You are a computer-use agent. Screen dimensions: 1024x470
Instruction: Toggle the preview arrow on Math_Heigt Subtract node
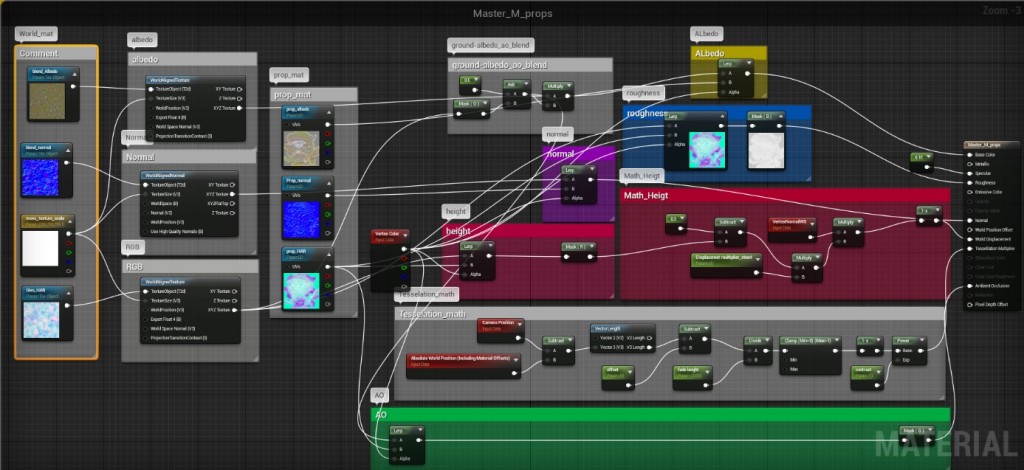(x=741, y=222)
